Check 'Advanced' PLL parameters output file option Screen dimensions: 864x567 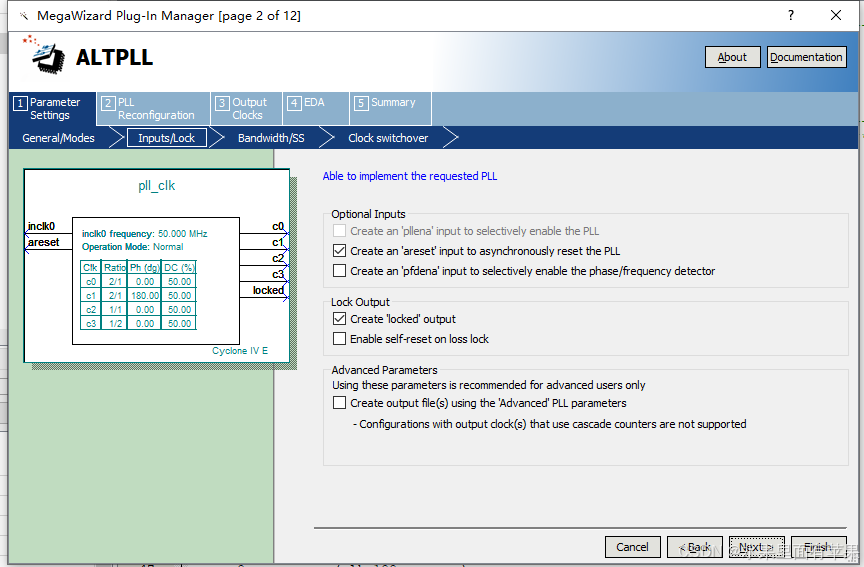point(339,403)
